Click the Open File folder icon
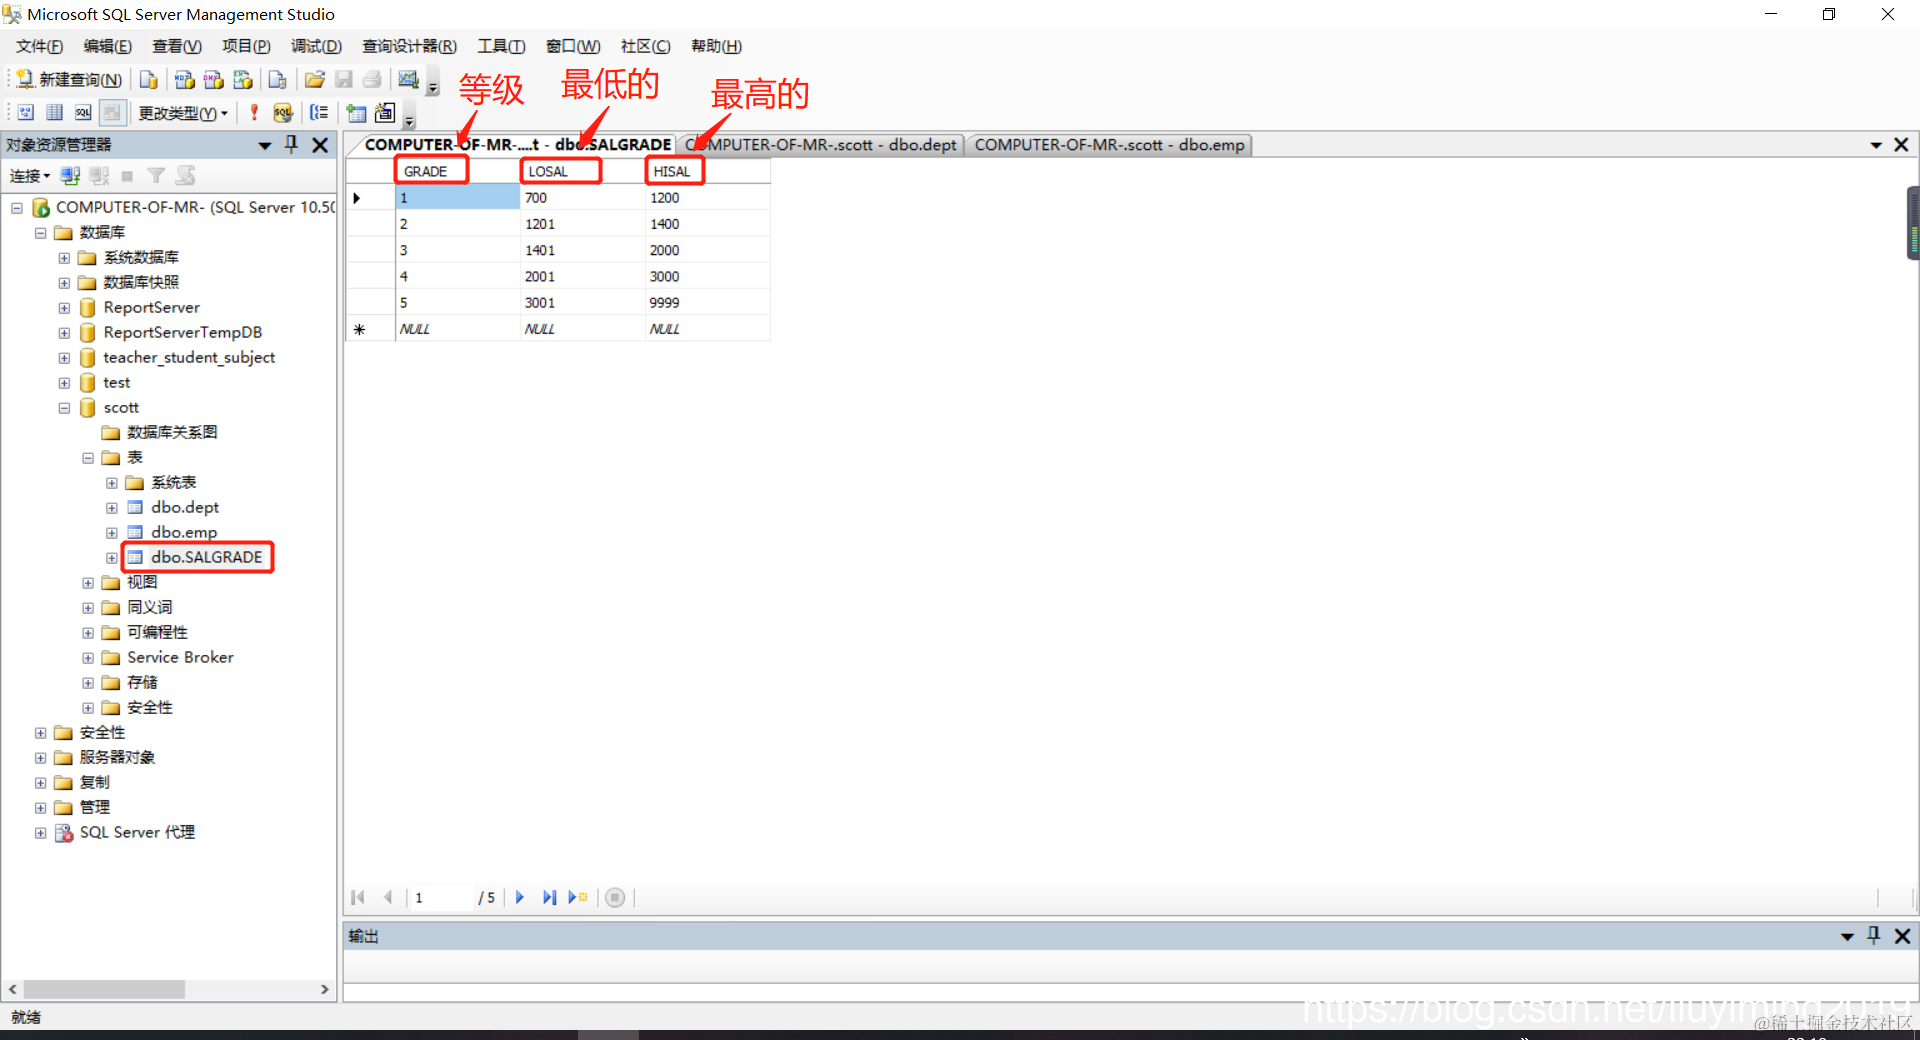Image resolution: width=1920 pixels, height=1040 pixels. pyautogui.click(x=315, y=80)
